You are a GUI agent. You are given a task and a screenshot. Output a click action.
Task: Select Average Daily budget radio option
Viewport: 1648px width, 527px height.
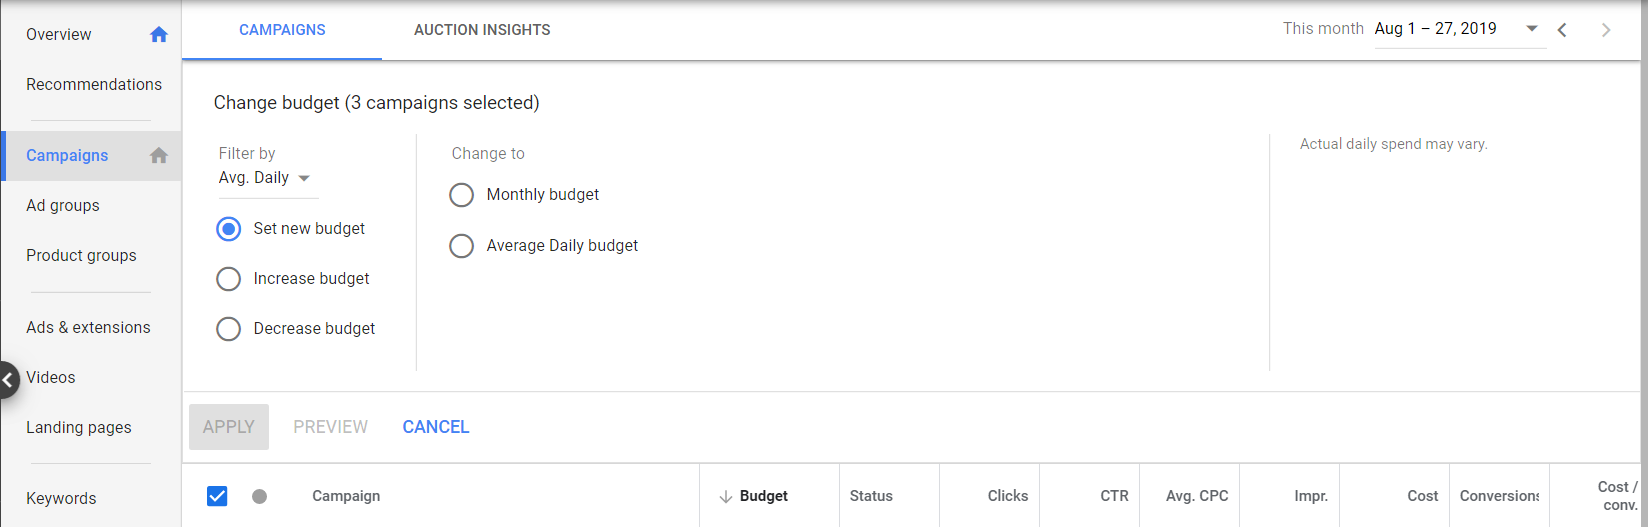pos(461,246)
